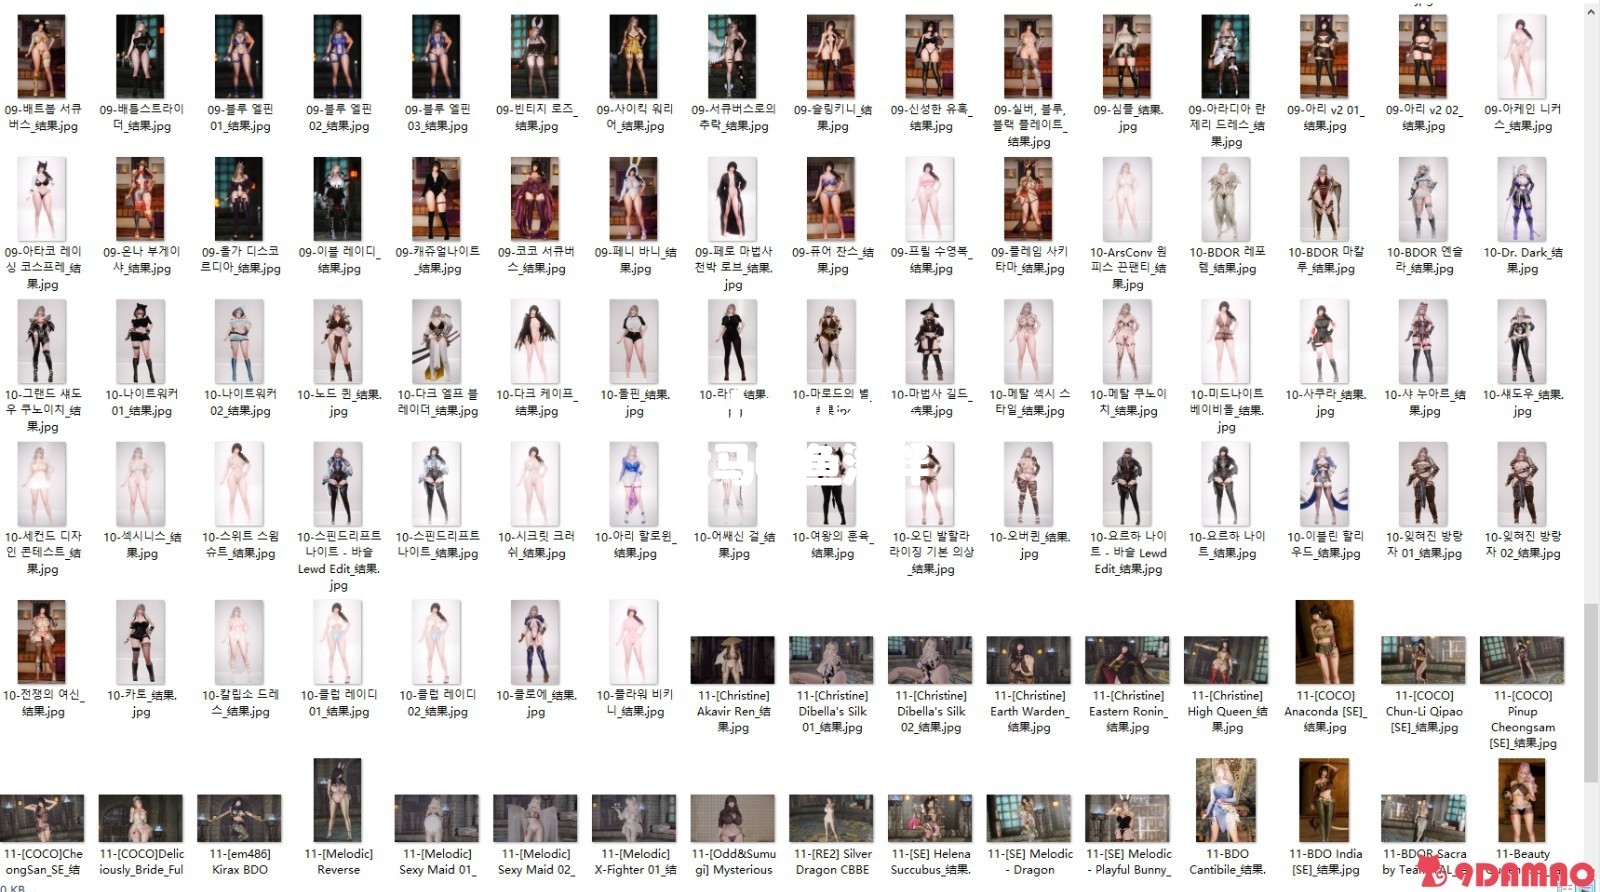Select the 11-BDO Cantibile image thumbnail

tap(1226, 800)
